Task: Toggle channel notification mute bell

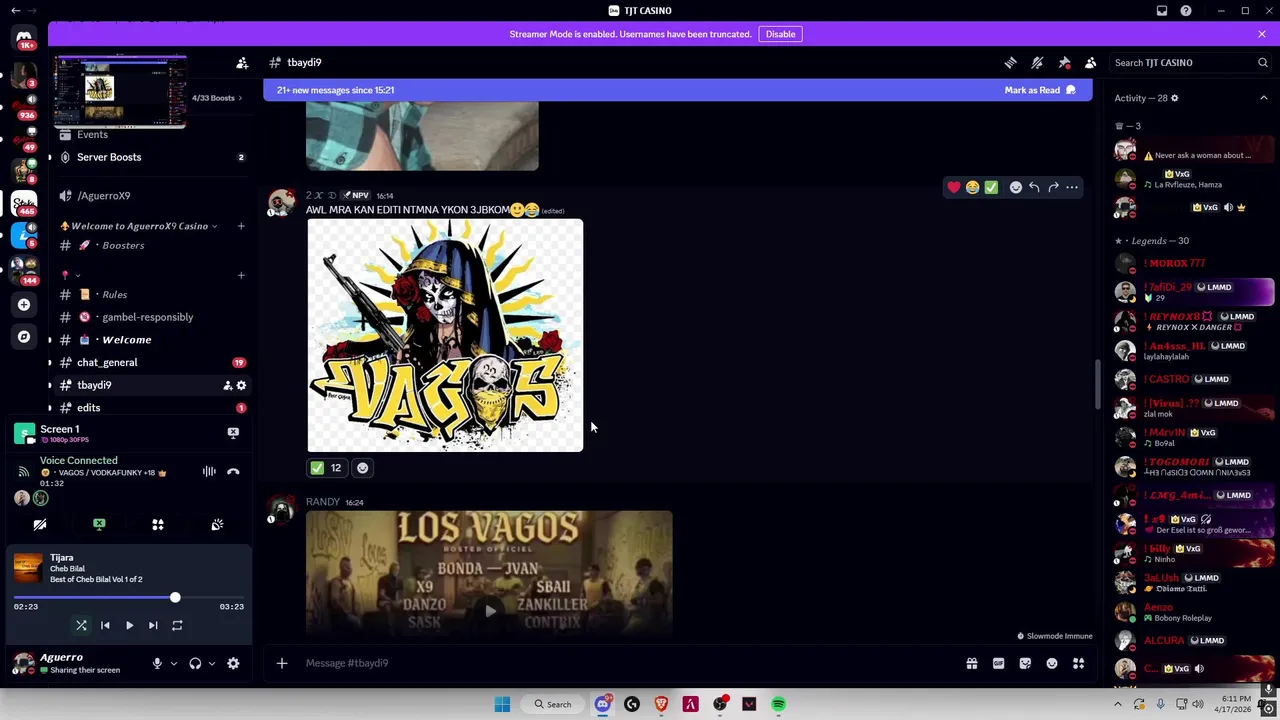Action: point(1037,63)
